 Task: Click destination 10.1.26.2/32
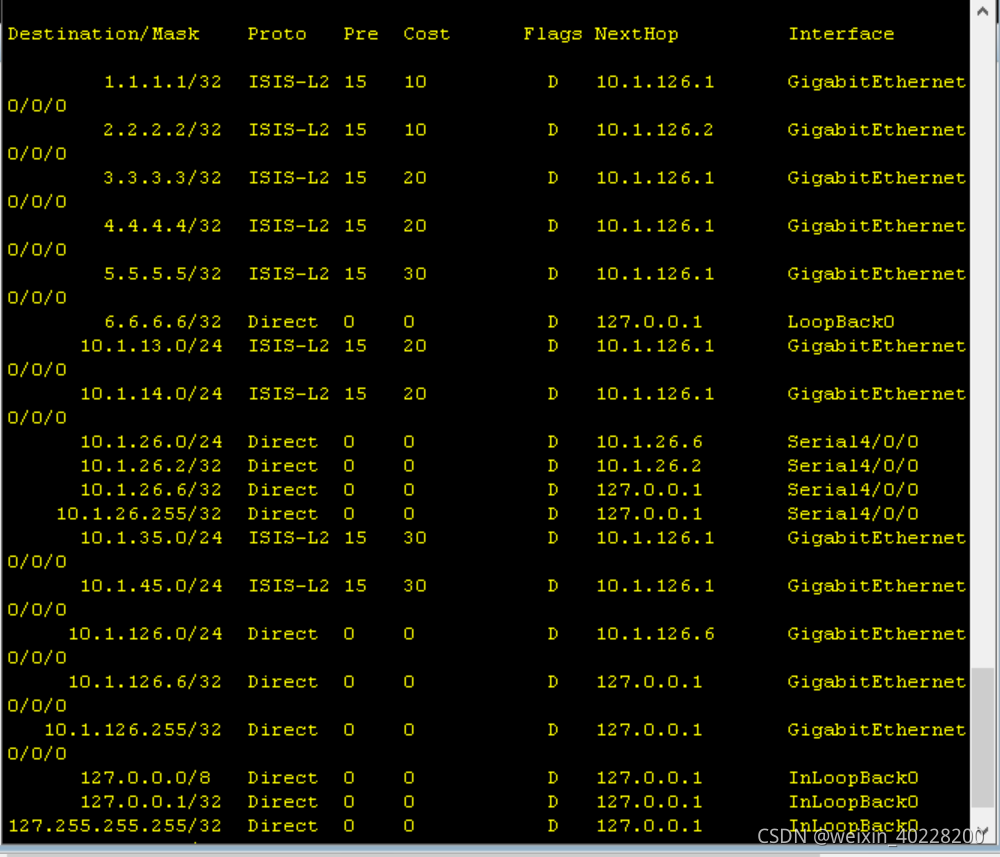point(151,465)
